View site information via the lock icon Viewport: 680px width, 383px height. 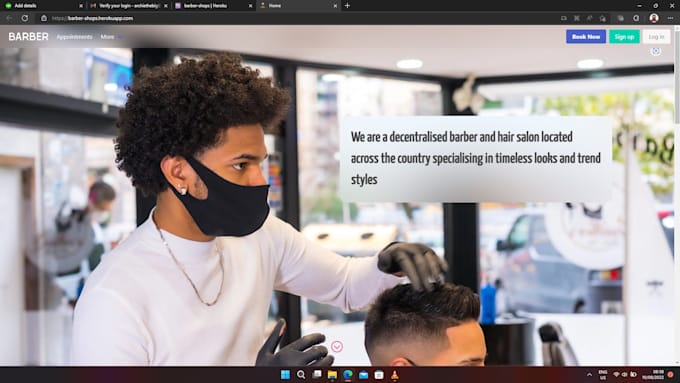44,18
